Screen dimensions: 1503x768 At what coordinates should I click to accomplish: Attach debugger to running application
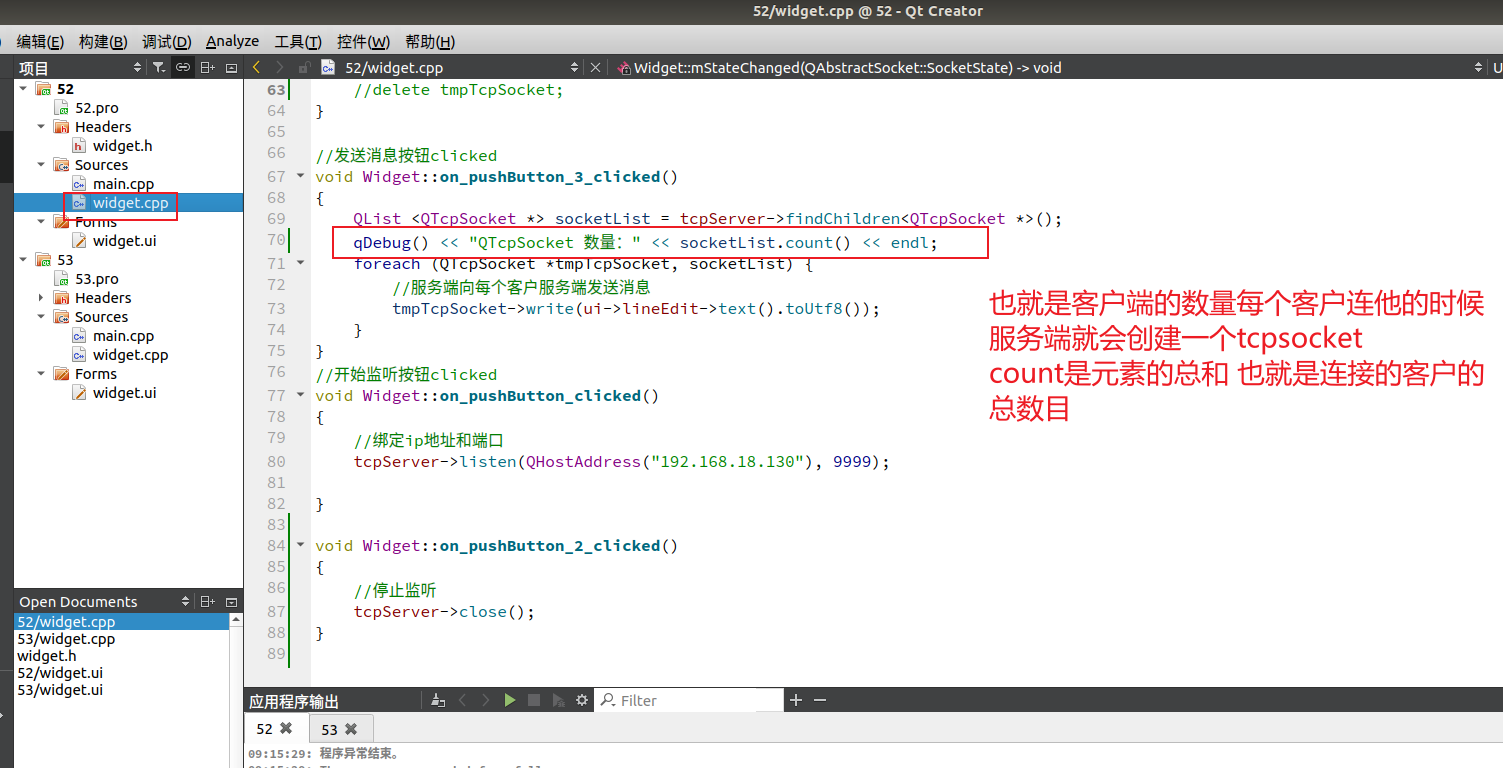click(558, 700)
